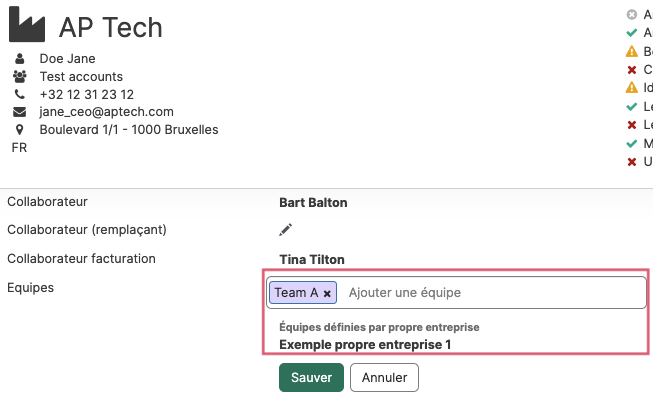Click the envelope icon beside the email address
This screenshot has width=653, height=396.
coord(20,112)
